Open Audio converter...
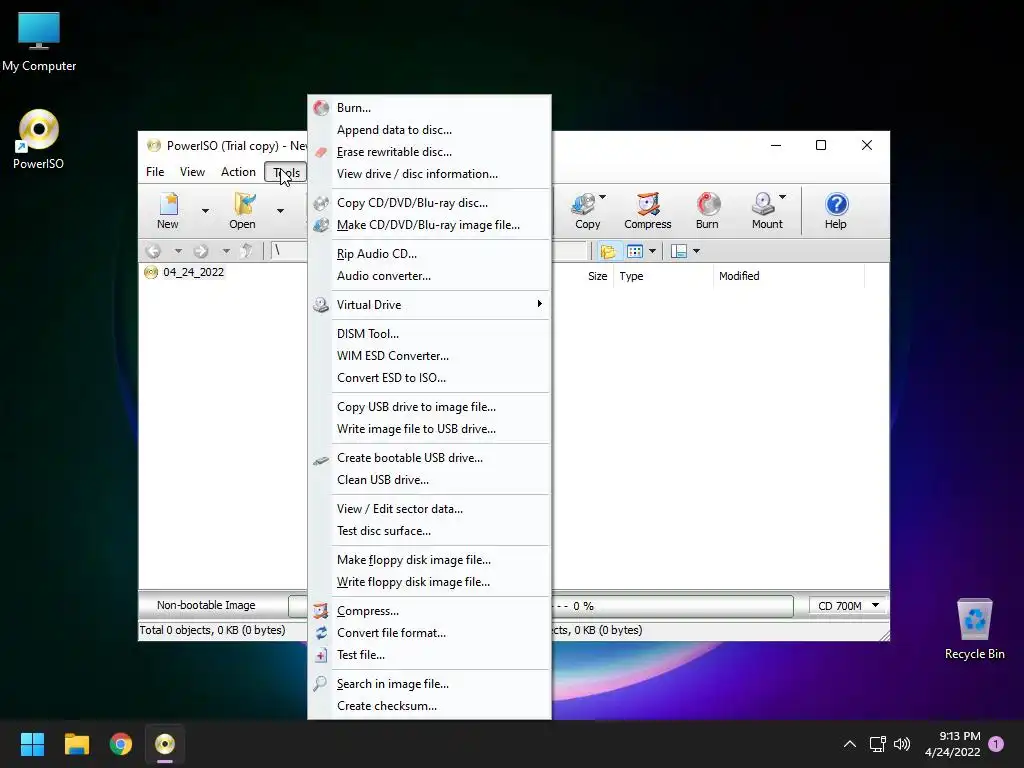This screenshot has width=1024, height=768. pyautogui.click(x=429, y=276)
